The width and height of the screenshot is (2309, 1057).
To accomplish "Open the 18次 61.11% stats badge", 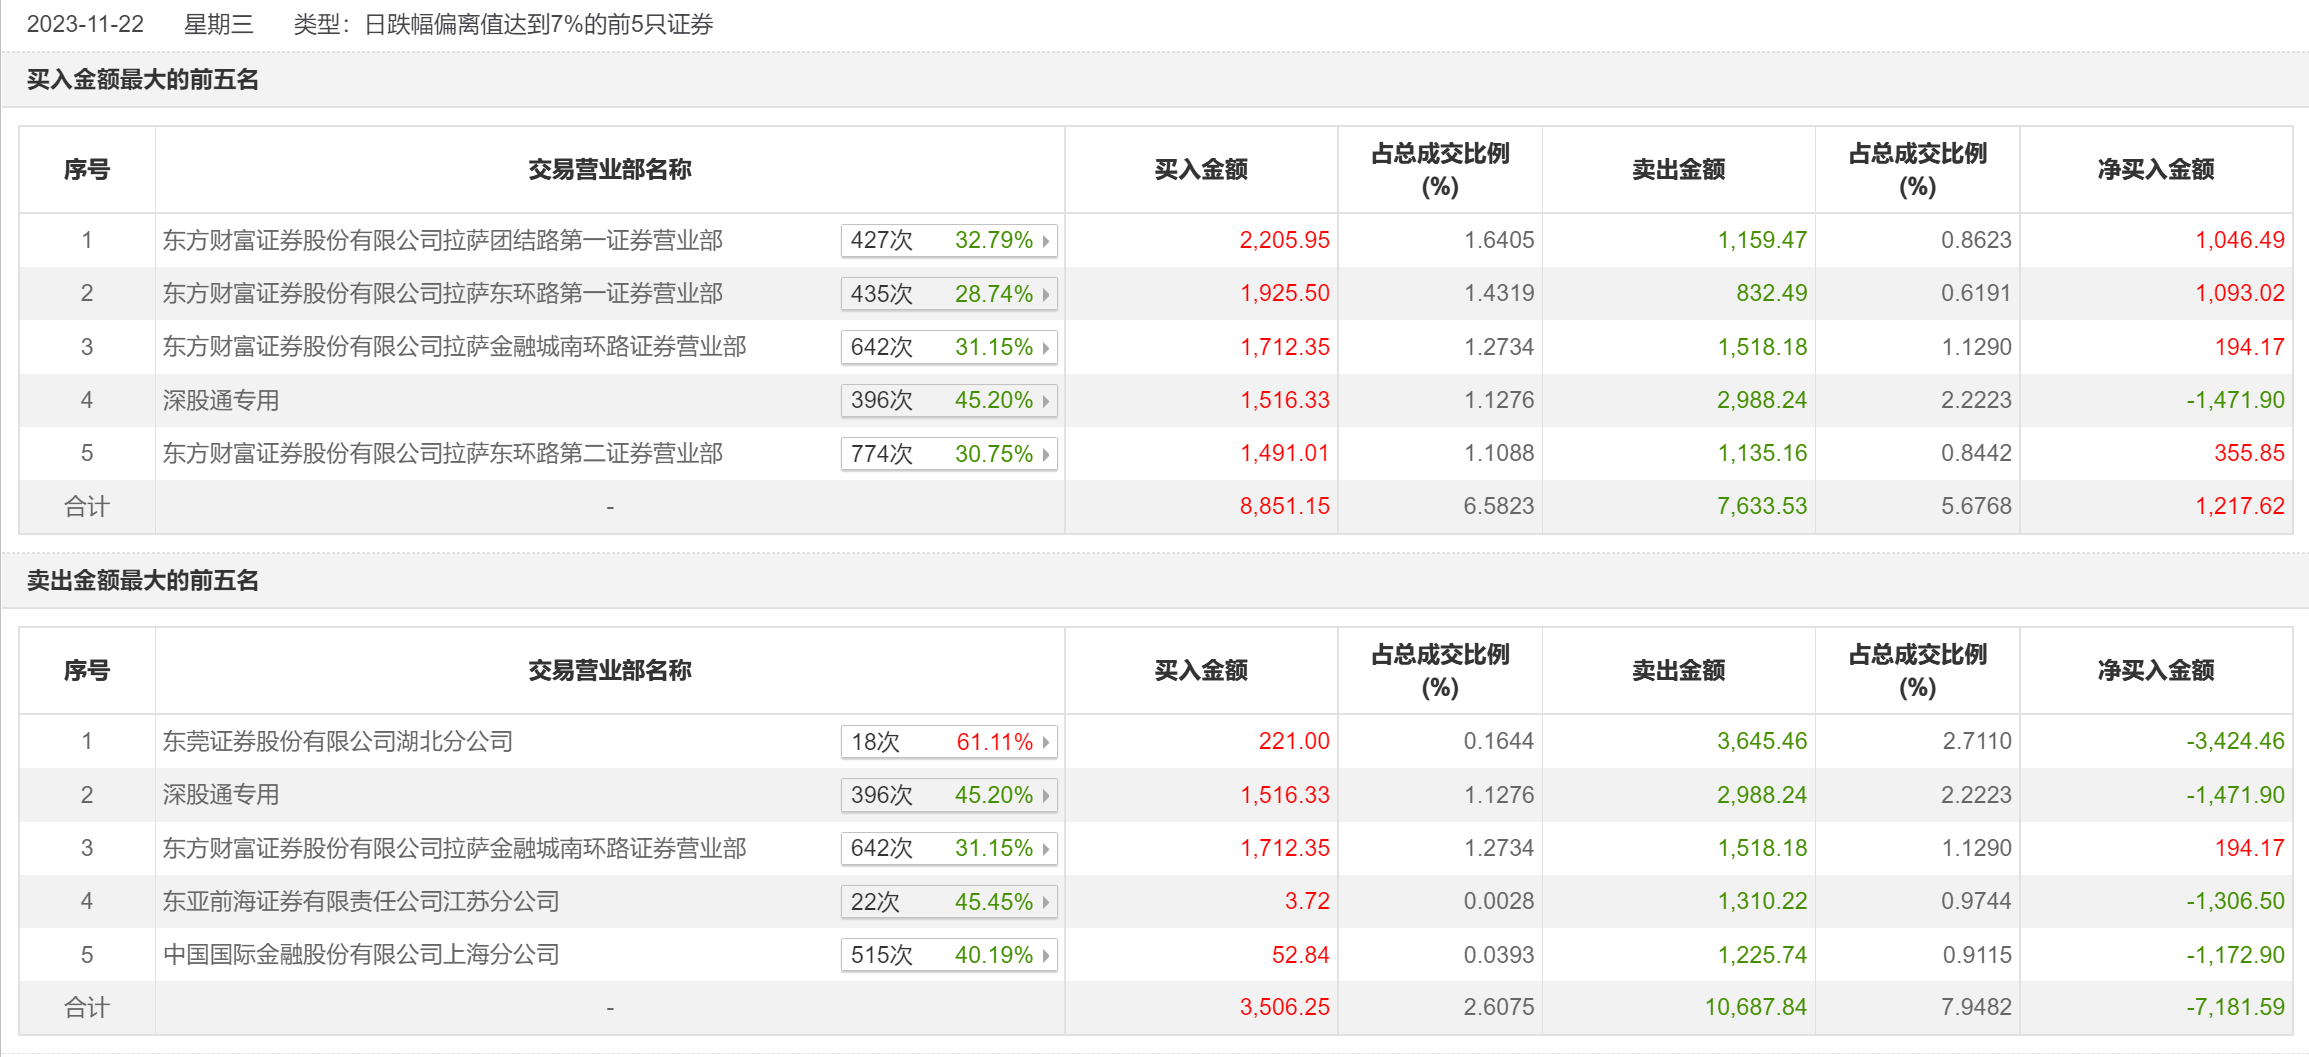I will pyautogui.click(x=949, y=742).
